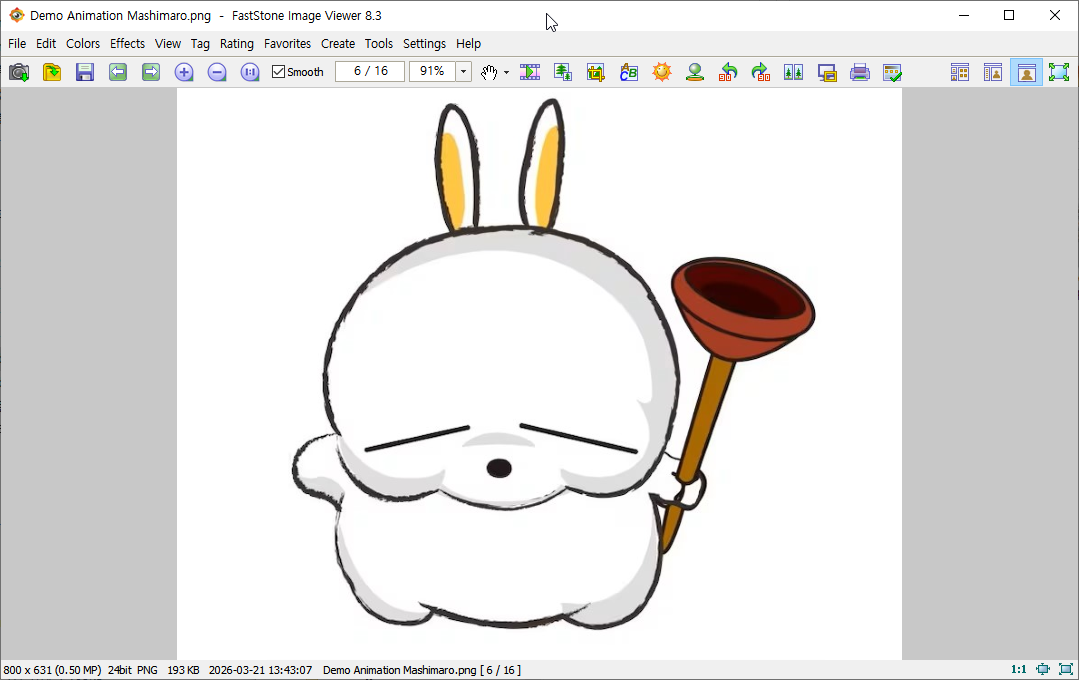This screenshot has width=1079, height=680.
Task: Rotate image left 90 degrees
Action: (x=728, y=72)
